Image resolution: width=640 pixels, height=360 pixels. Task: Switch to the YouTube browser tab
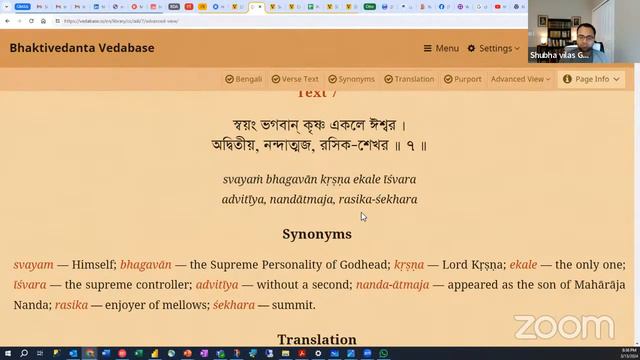499,7
